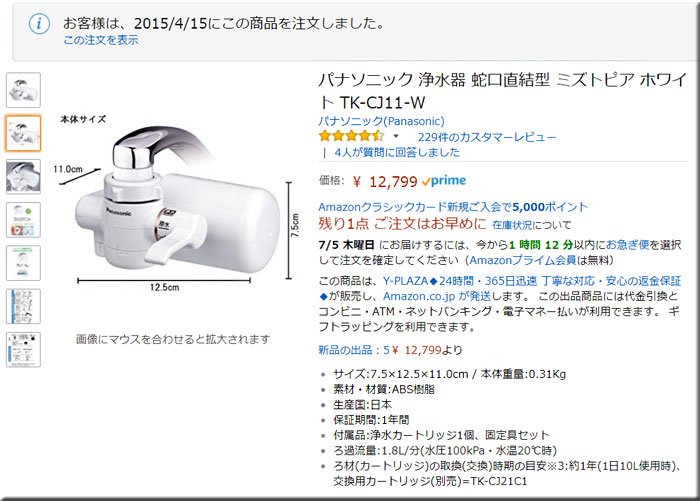Viewport: 700px width, 501px height.
Task: Click the prime logo next to price
Action: (x=444, y=181)
